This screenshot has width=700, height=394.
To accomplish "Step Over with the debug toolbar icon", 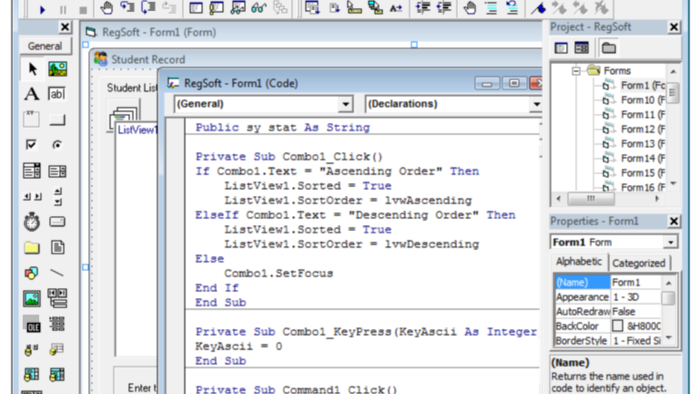I will 148,8.
